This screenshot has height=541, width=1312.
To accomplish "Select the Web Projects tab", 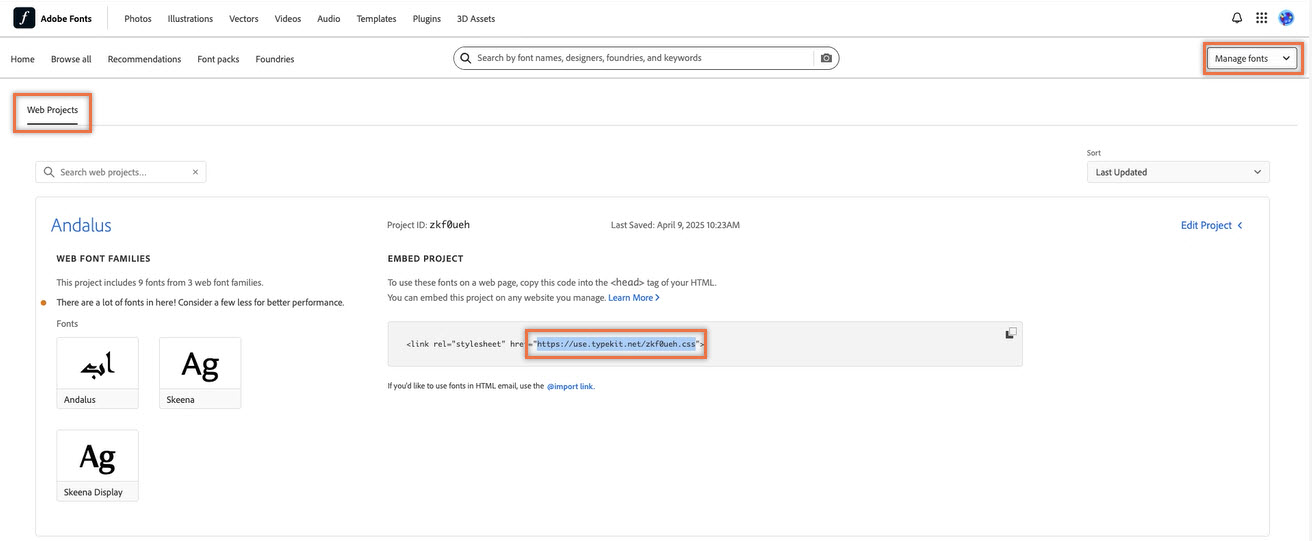I will (52, 110).
